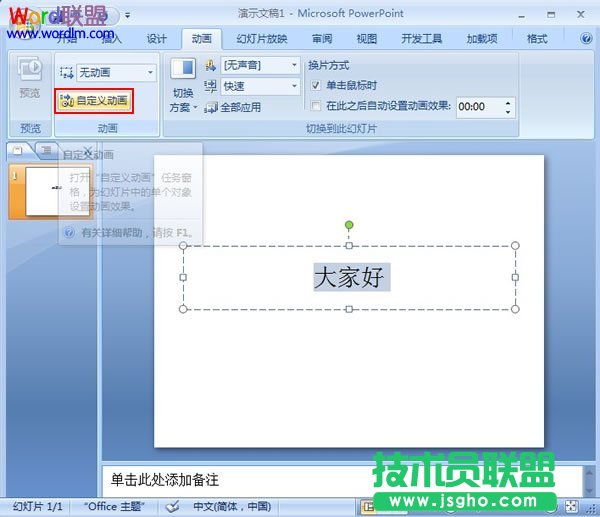Enable the 在此之后自动设置动画效果 checkbox
The image size is (600, 517).
click(316, 105)
